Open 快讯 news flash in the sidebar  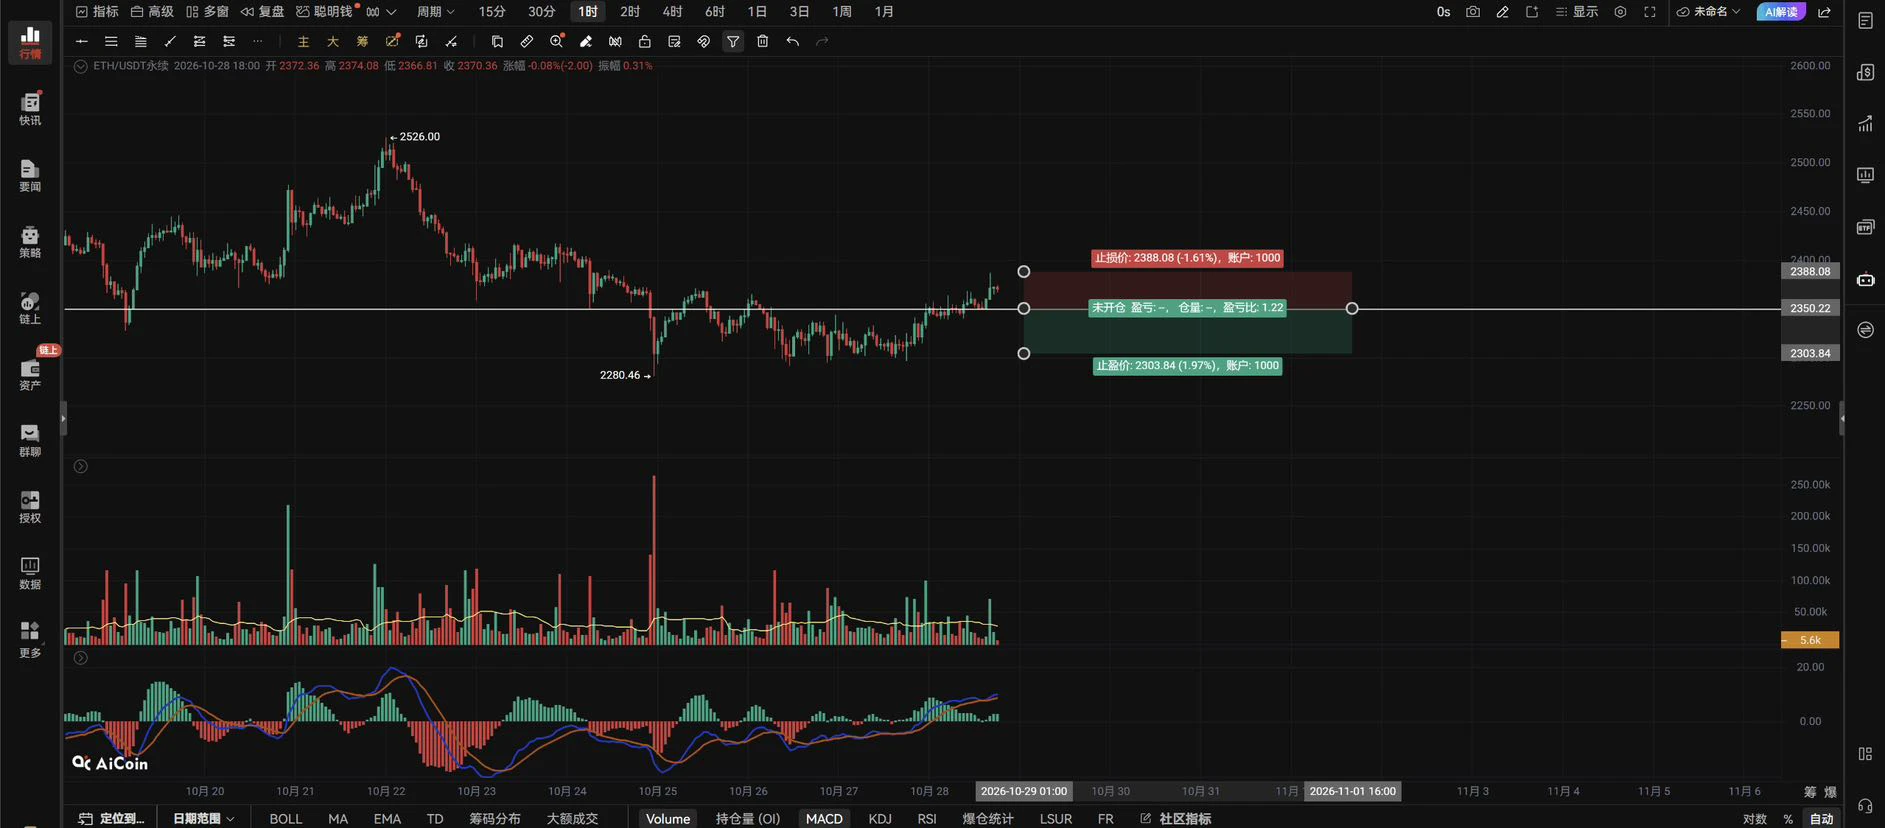30,108
